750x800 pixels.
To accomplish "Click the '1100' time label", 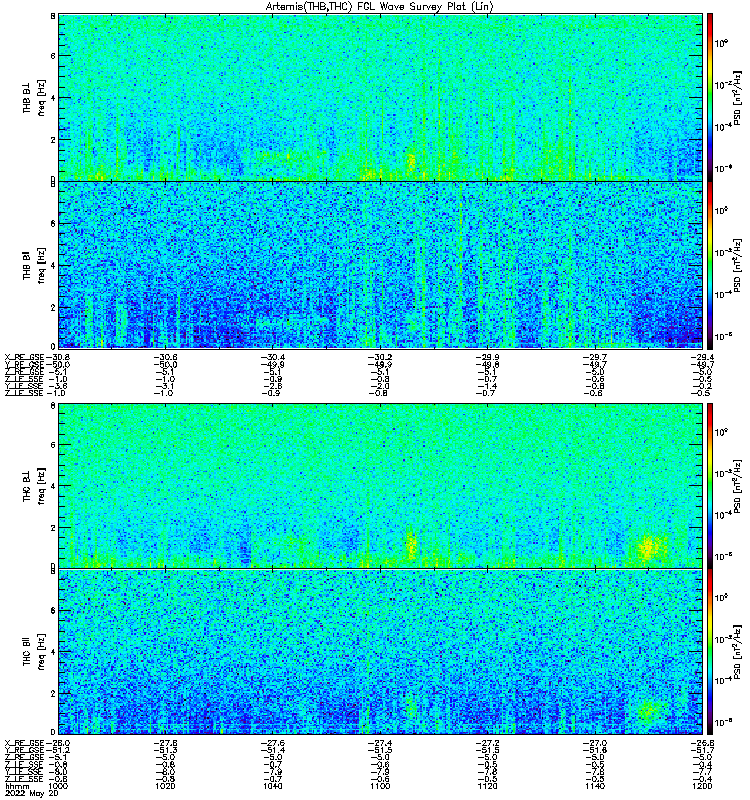I will pyautogui.click(x=380, y=786).
